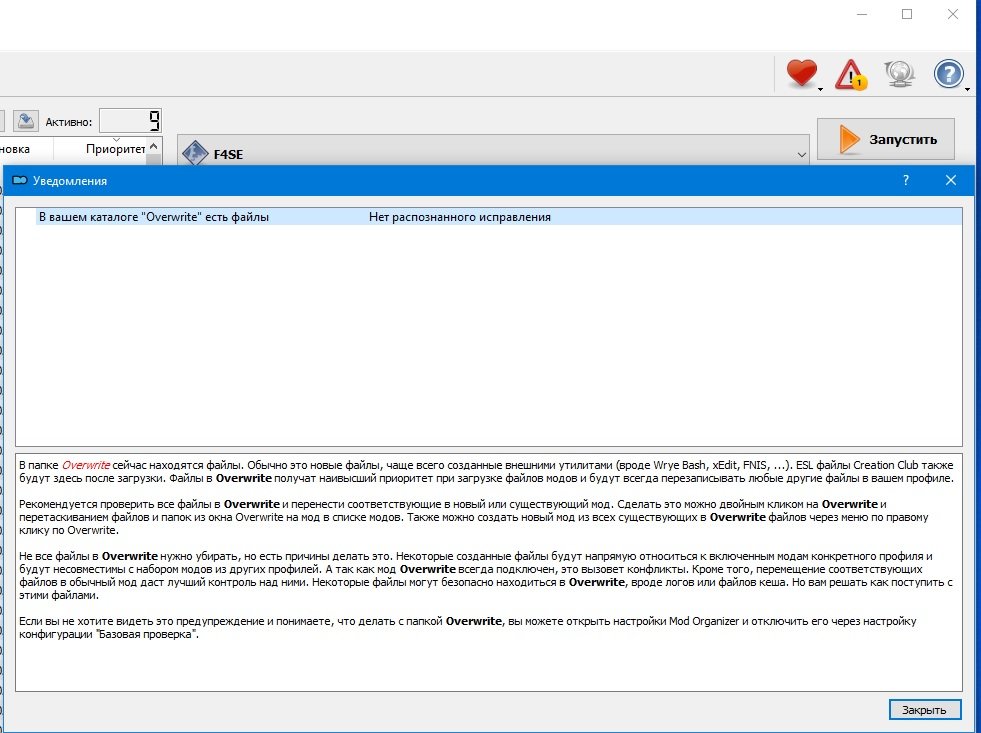Open notifications via the warning triangle icon

coord(851,74)
